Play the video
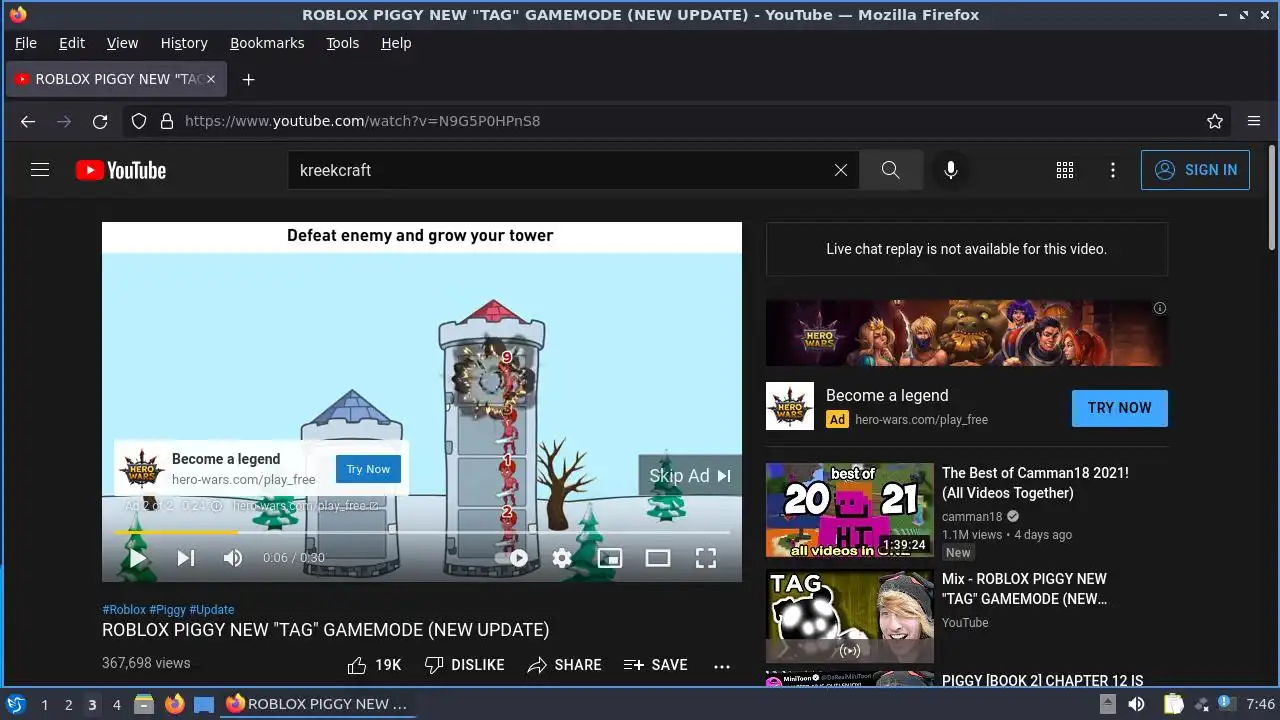The width and height of the screenshot is (1280, 720). coord(138,558)
